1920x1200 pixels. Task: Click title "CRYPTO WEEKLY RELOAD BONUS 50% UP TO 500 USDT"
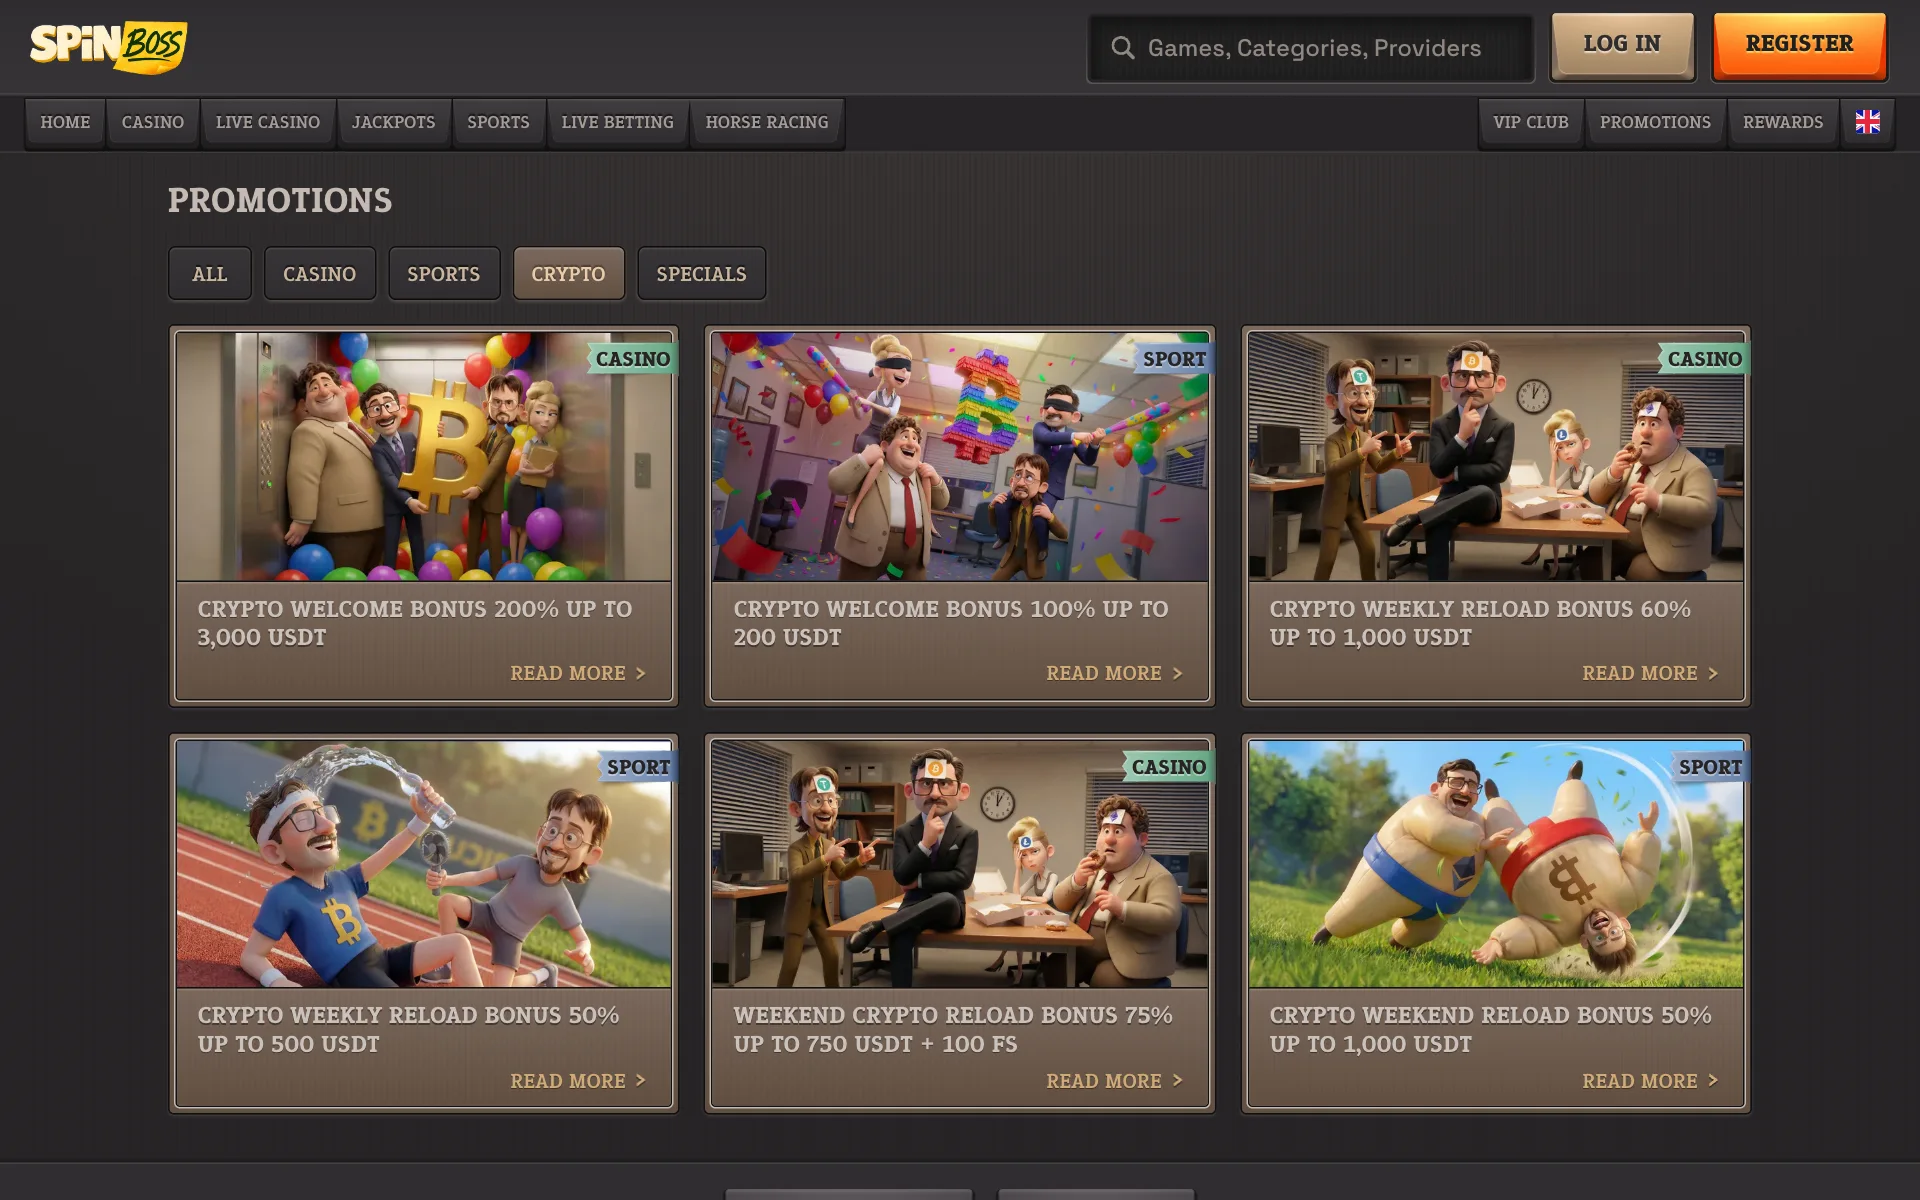[x=408, y=1029]
